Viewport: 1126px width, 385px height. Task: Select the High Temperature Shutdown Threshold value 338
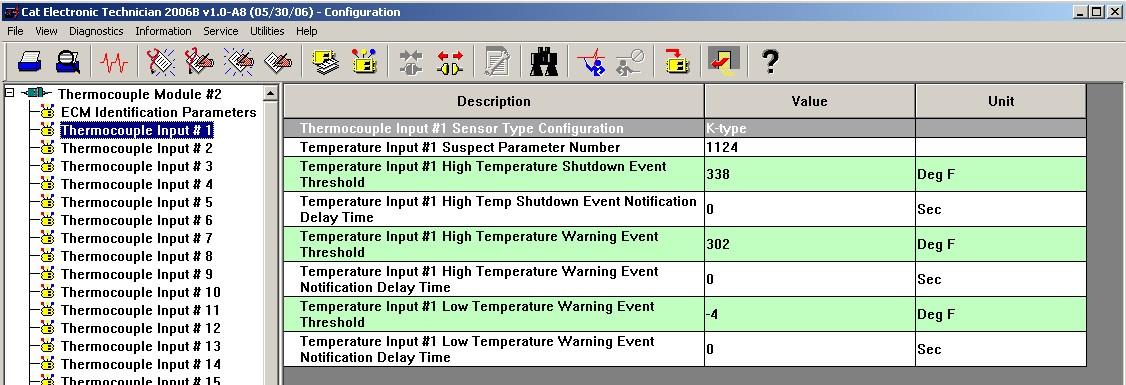tap(809, 174)
